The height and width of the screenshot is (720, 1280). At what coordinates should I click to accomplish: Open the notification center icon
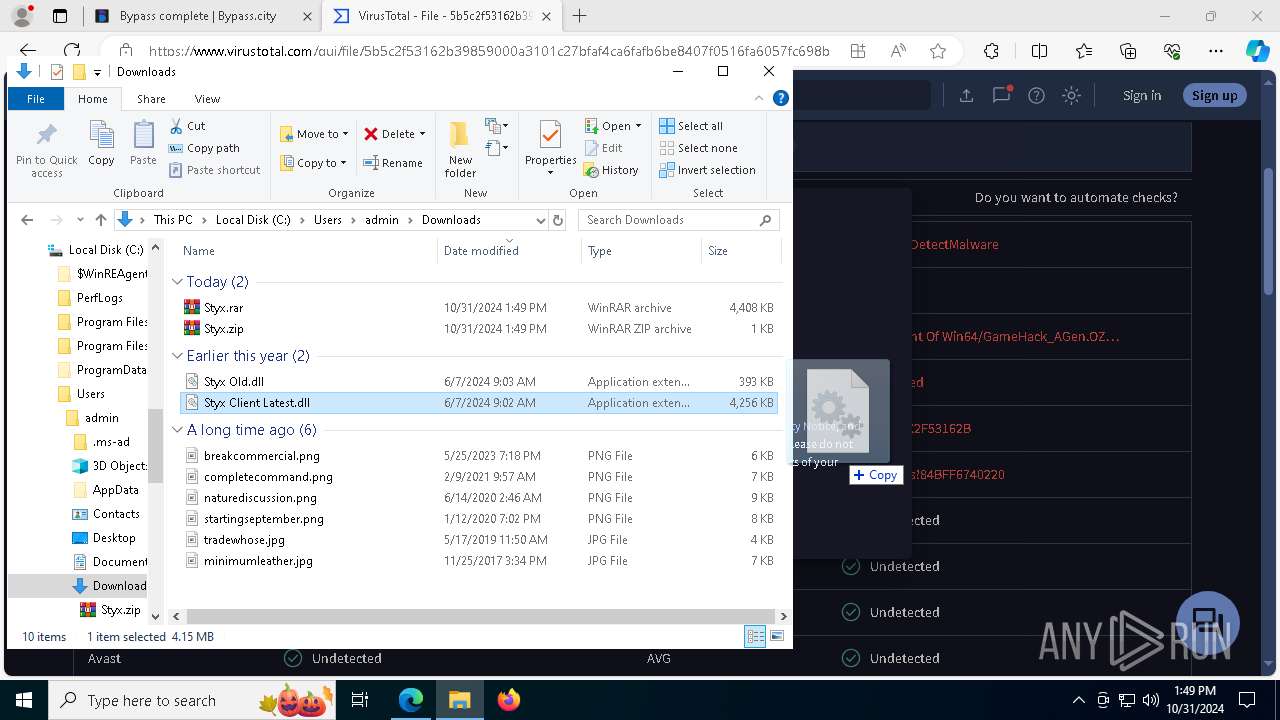click(1247, 700)
